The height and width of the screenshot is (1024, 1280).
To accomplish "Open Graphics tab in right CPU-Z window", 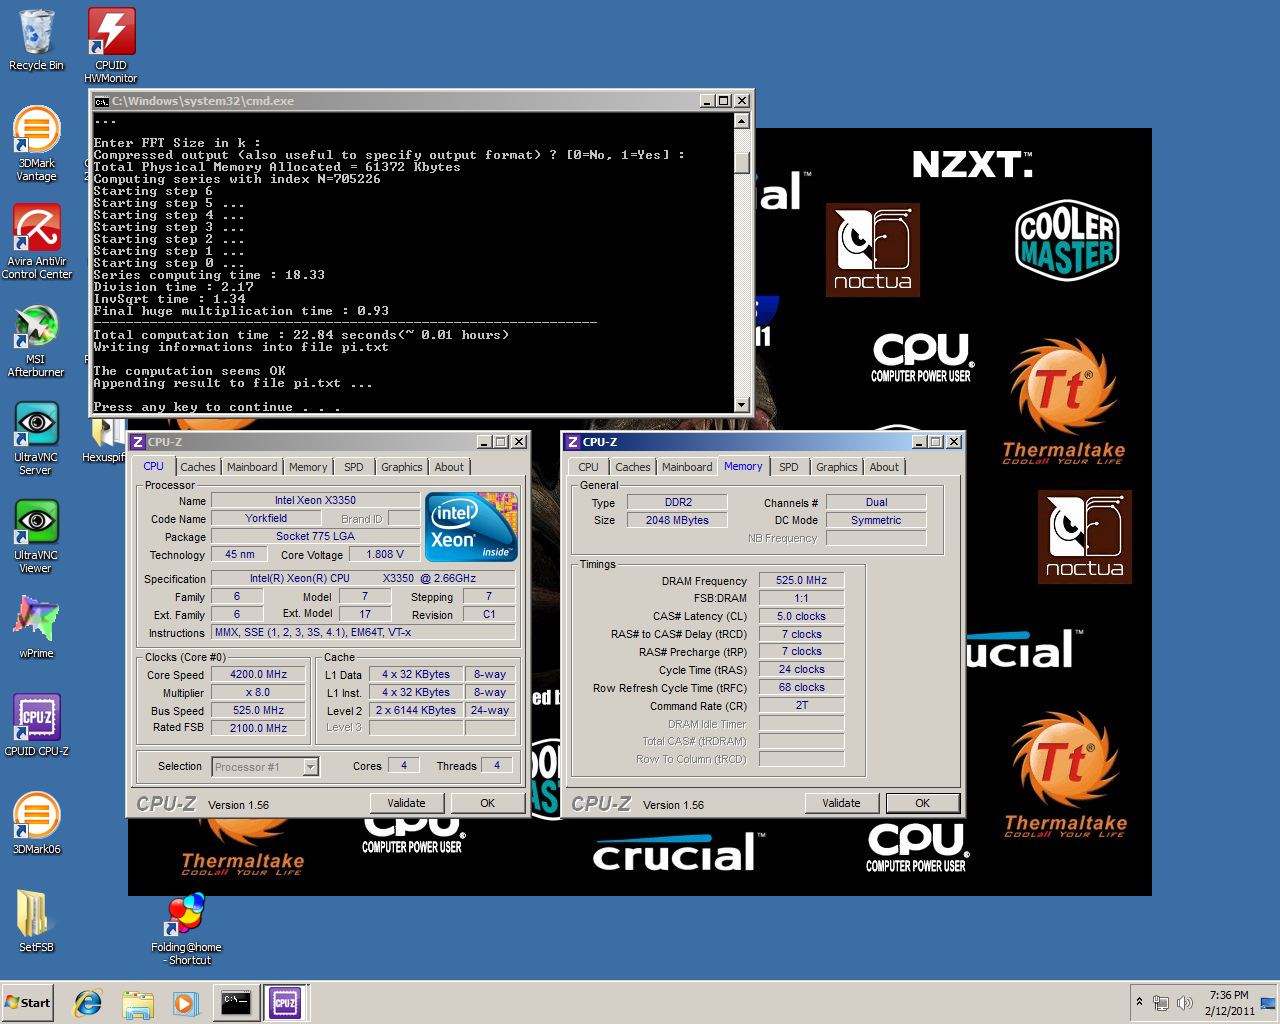I will [x=837, y=467].
